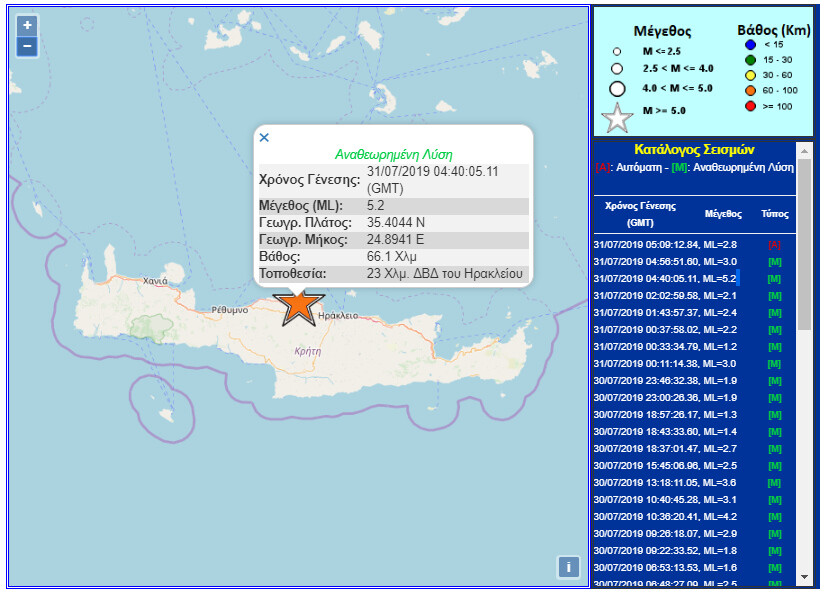Click scrollbar up arrow in earthquake catalog
This screenshot has height=596, width=827.
[x=804, y=151]
